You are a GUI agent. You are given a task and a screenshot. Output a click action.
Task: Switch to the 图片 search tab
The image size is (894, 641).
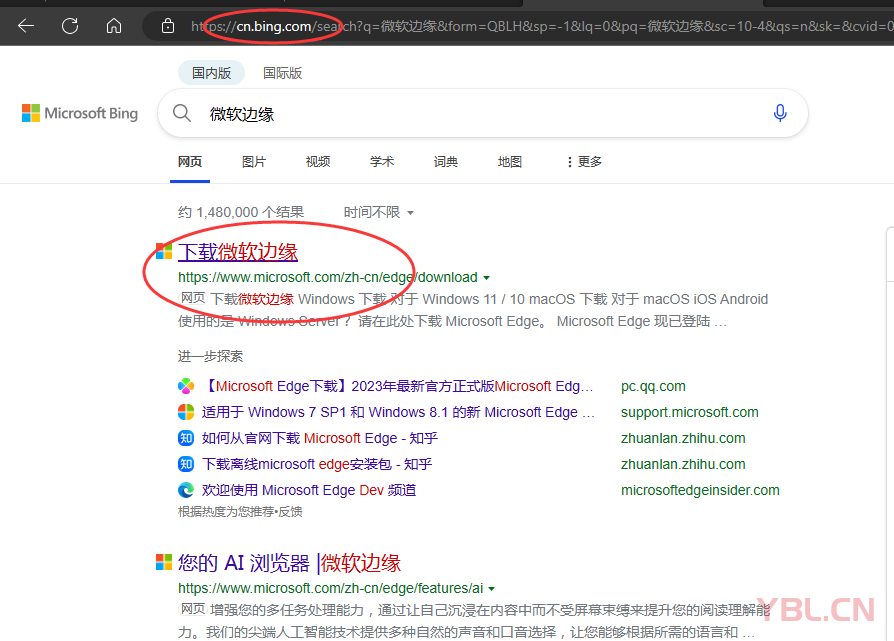click(x=254, y=161)
